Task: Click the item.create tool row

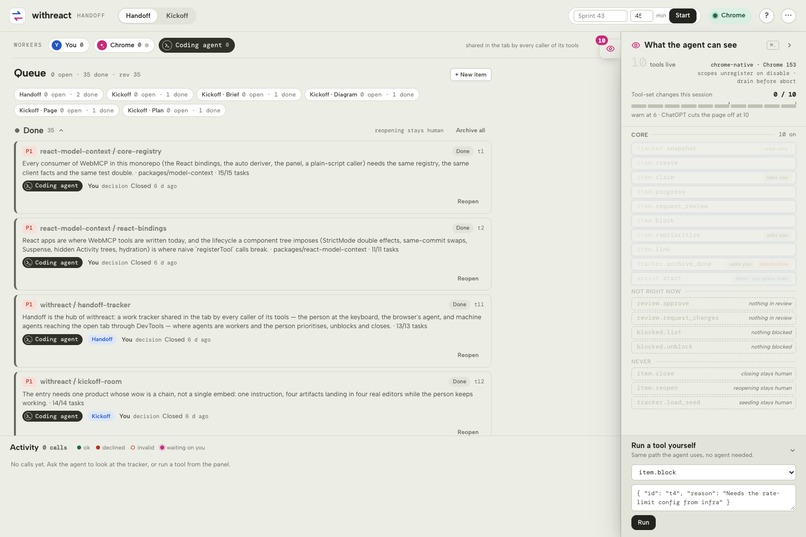Action: pos(713,163)
